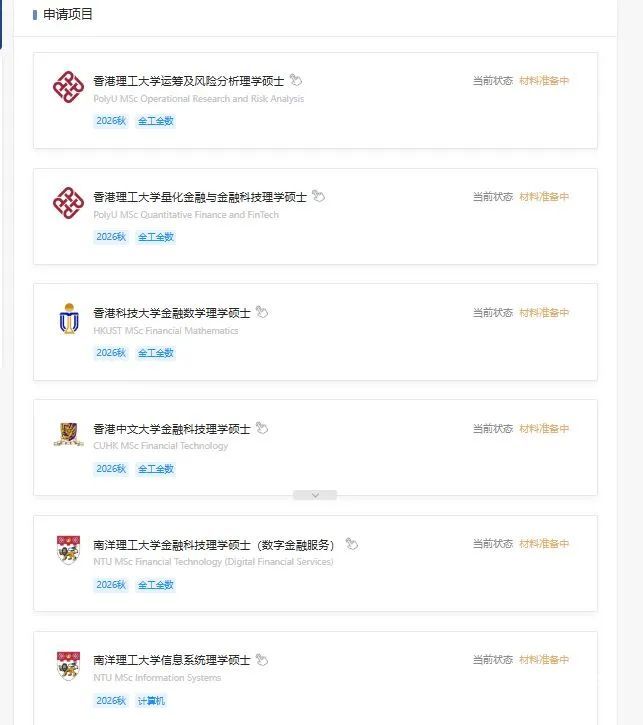Click pointer icon after 香港科技大学金融数学理学硕士
Screen dimensions: 643x725
262,312
